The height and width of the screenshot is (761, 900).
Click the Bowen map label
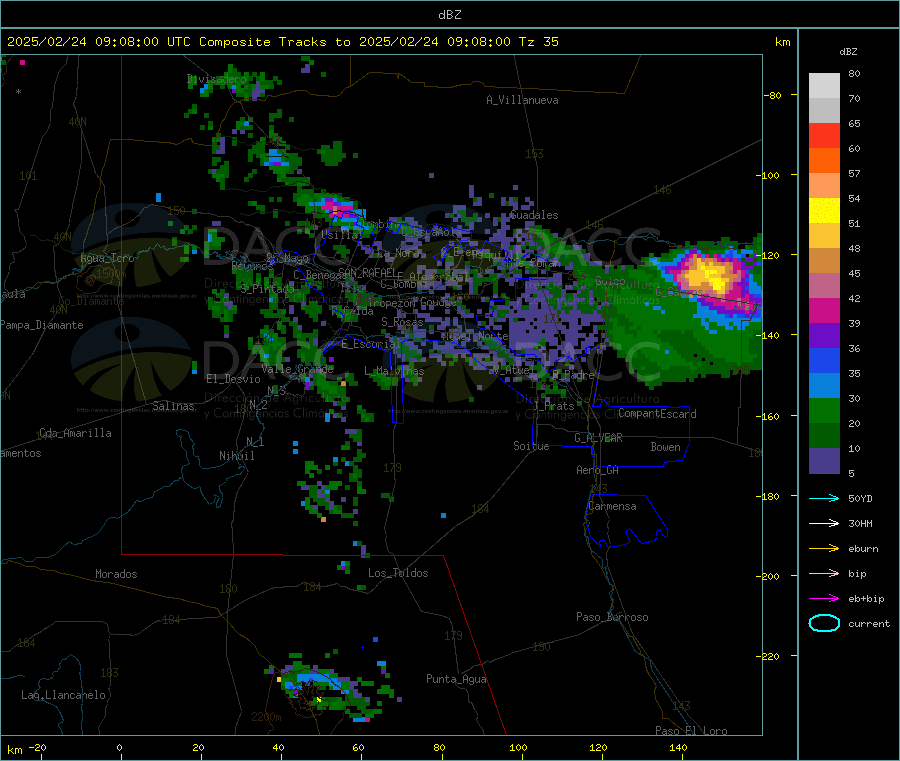665,447
